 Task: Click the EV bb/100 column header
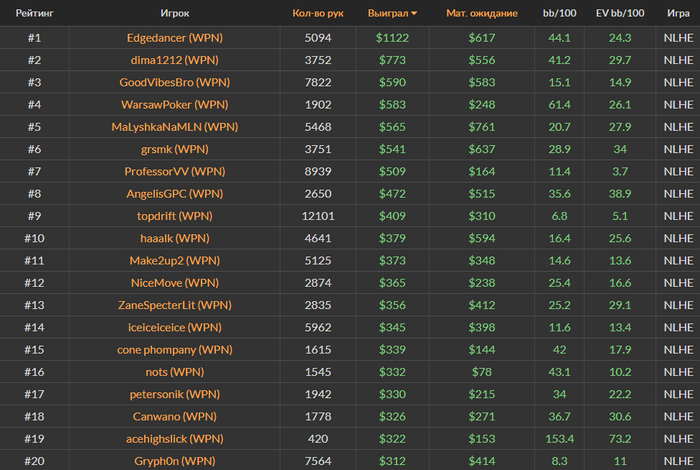coord(620,13)
